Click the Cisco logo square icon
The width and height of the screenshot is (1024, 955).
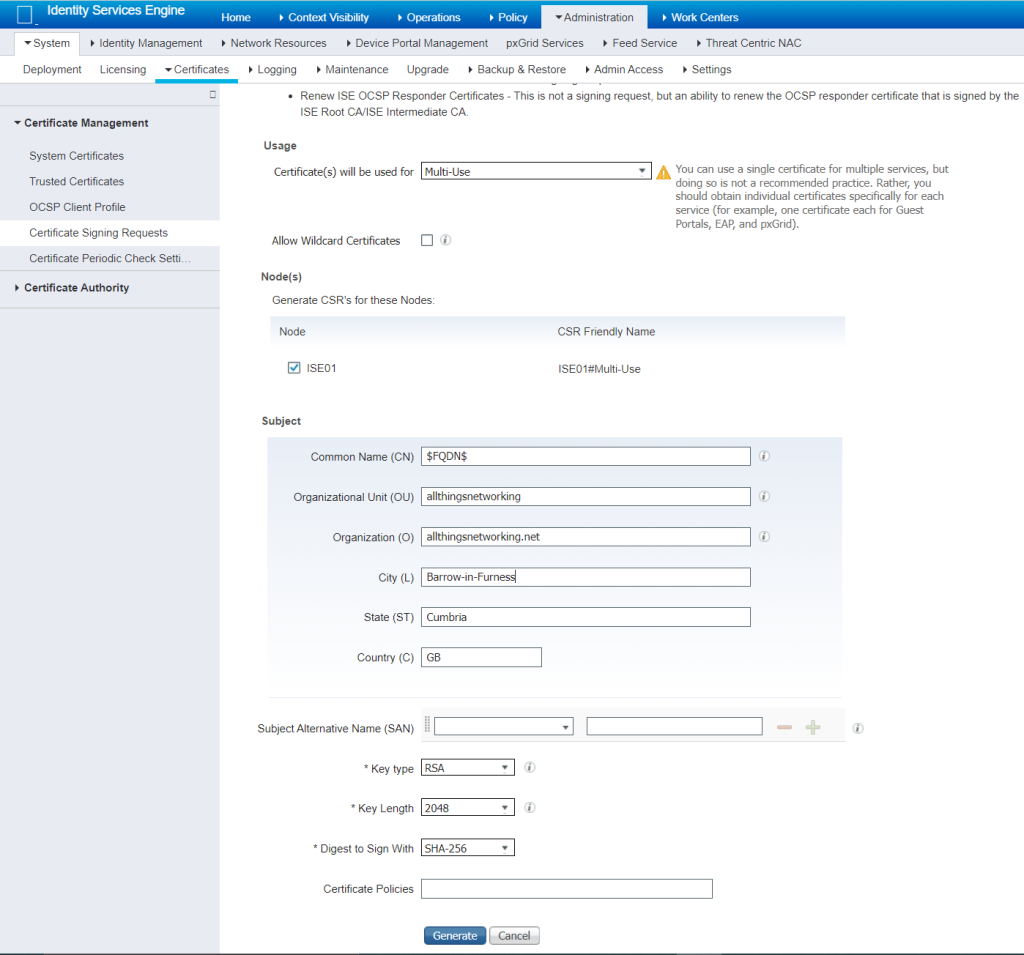point(24,14)
